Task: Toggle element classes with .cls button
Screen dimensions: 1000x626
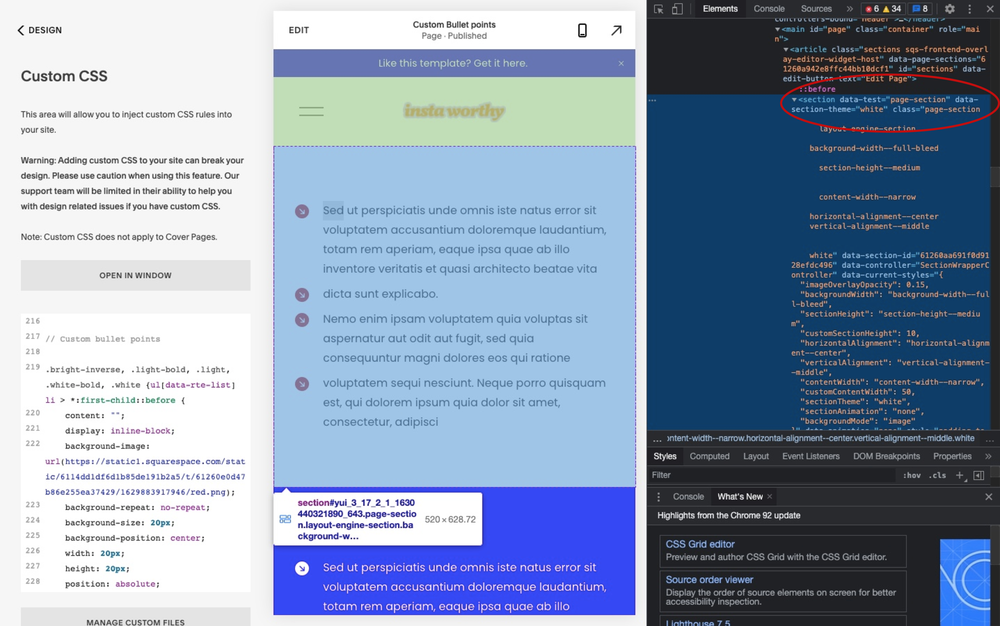Action: point(938,474)
